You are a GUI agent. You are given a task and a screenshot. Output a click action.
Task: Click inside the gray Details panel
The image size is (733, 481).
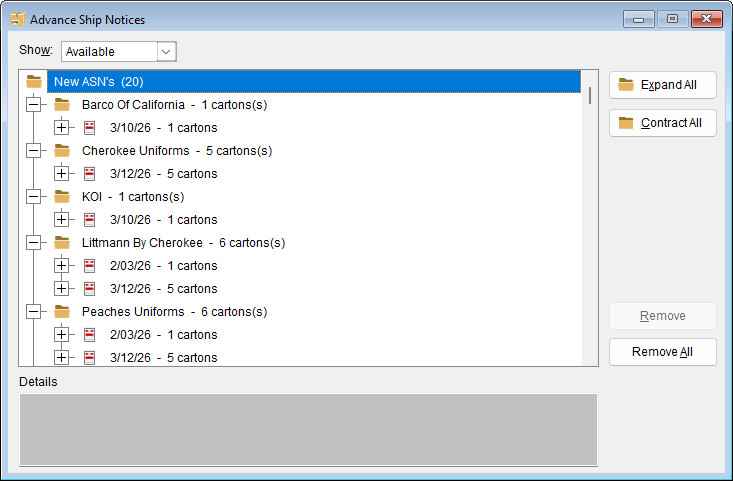point(308,429)
